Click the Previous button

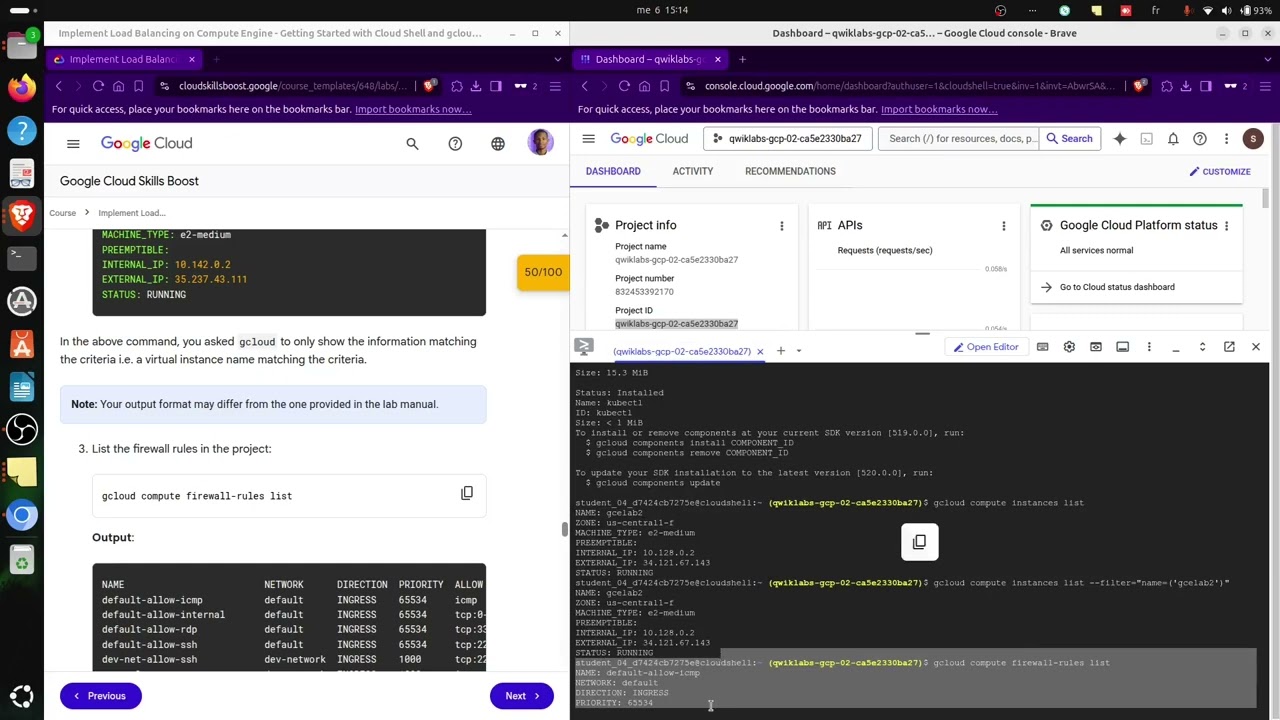click(100, 696)
